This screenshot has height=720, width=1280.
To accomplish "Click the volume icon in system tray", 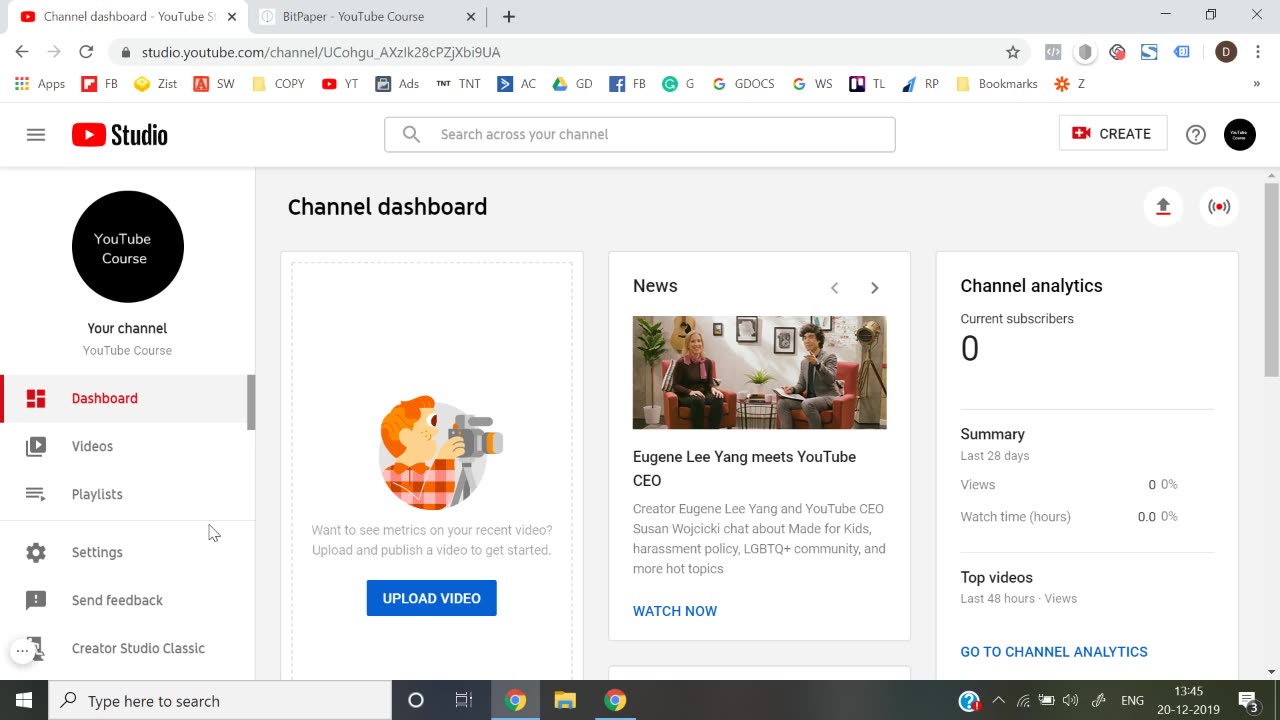I will pos(1071,701).
